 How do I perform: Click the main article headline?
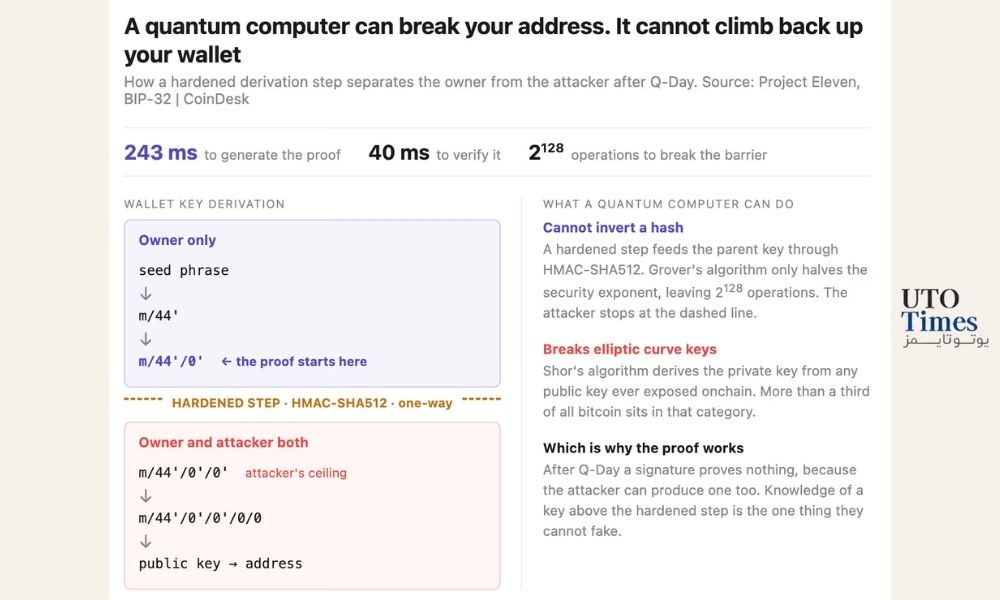(493, 40)
